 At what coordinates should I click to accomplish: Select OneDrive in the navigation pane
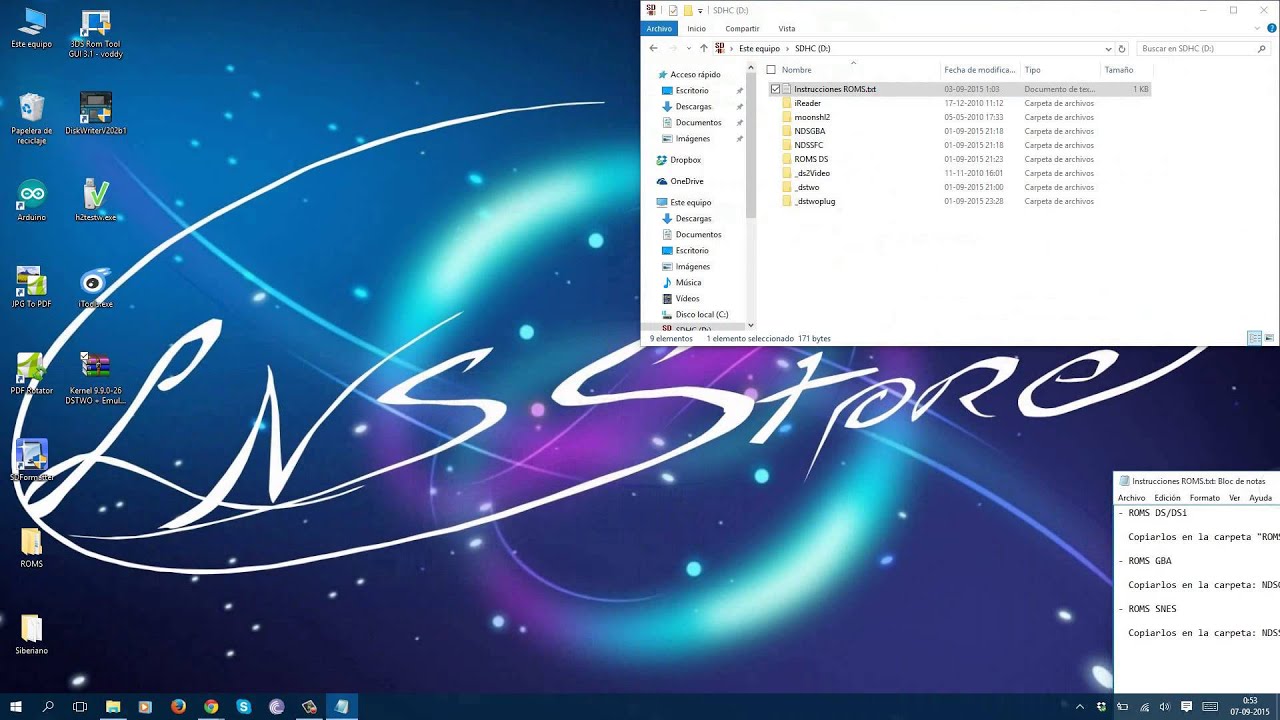[x=687, y=181]
